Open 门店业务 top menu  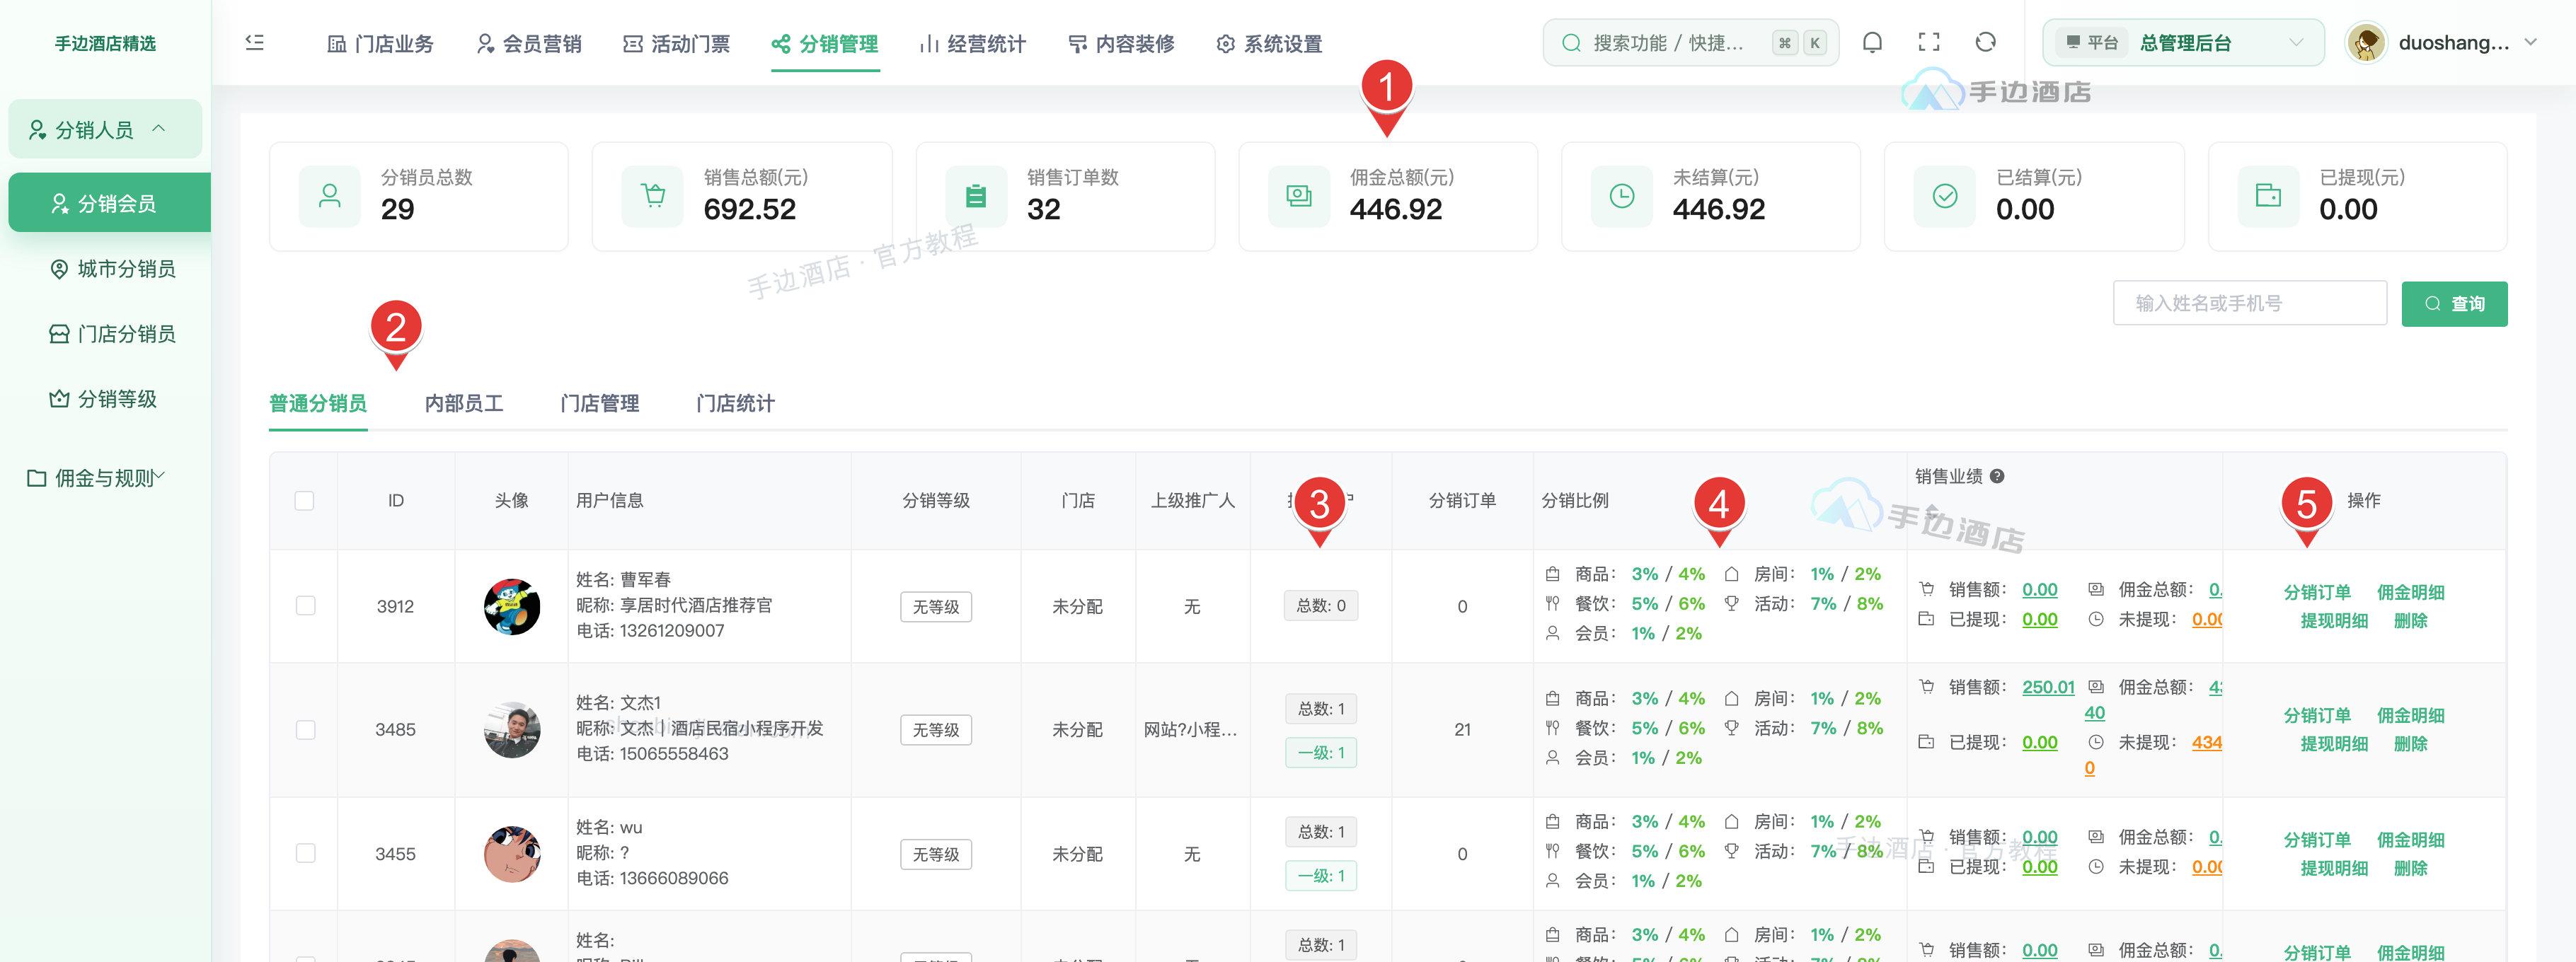[381, 44]
